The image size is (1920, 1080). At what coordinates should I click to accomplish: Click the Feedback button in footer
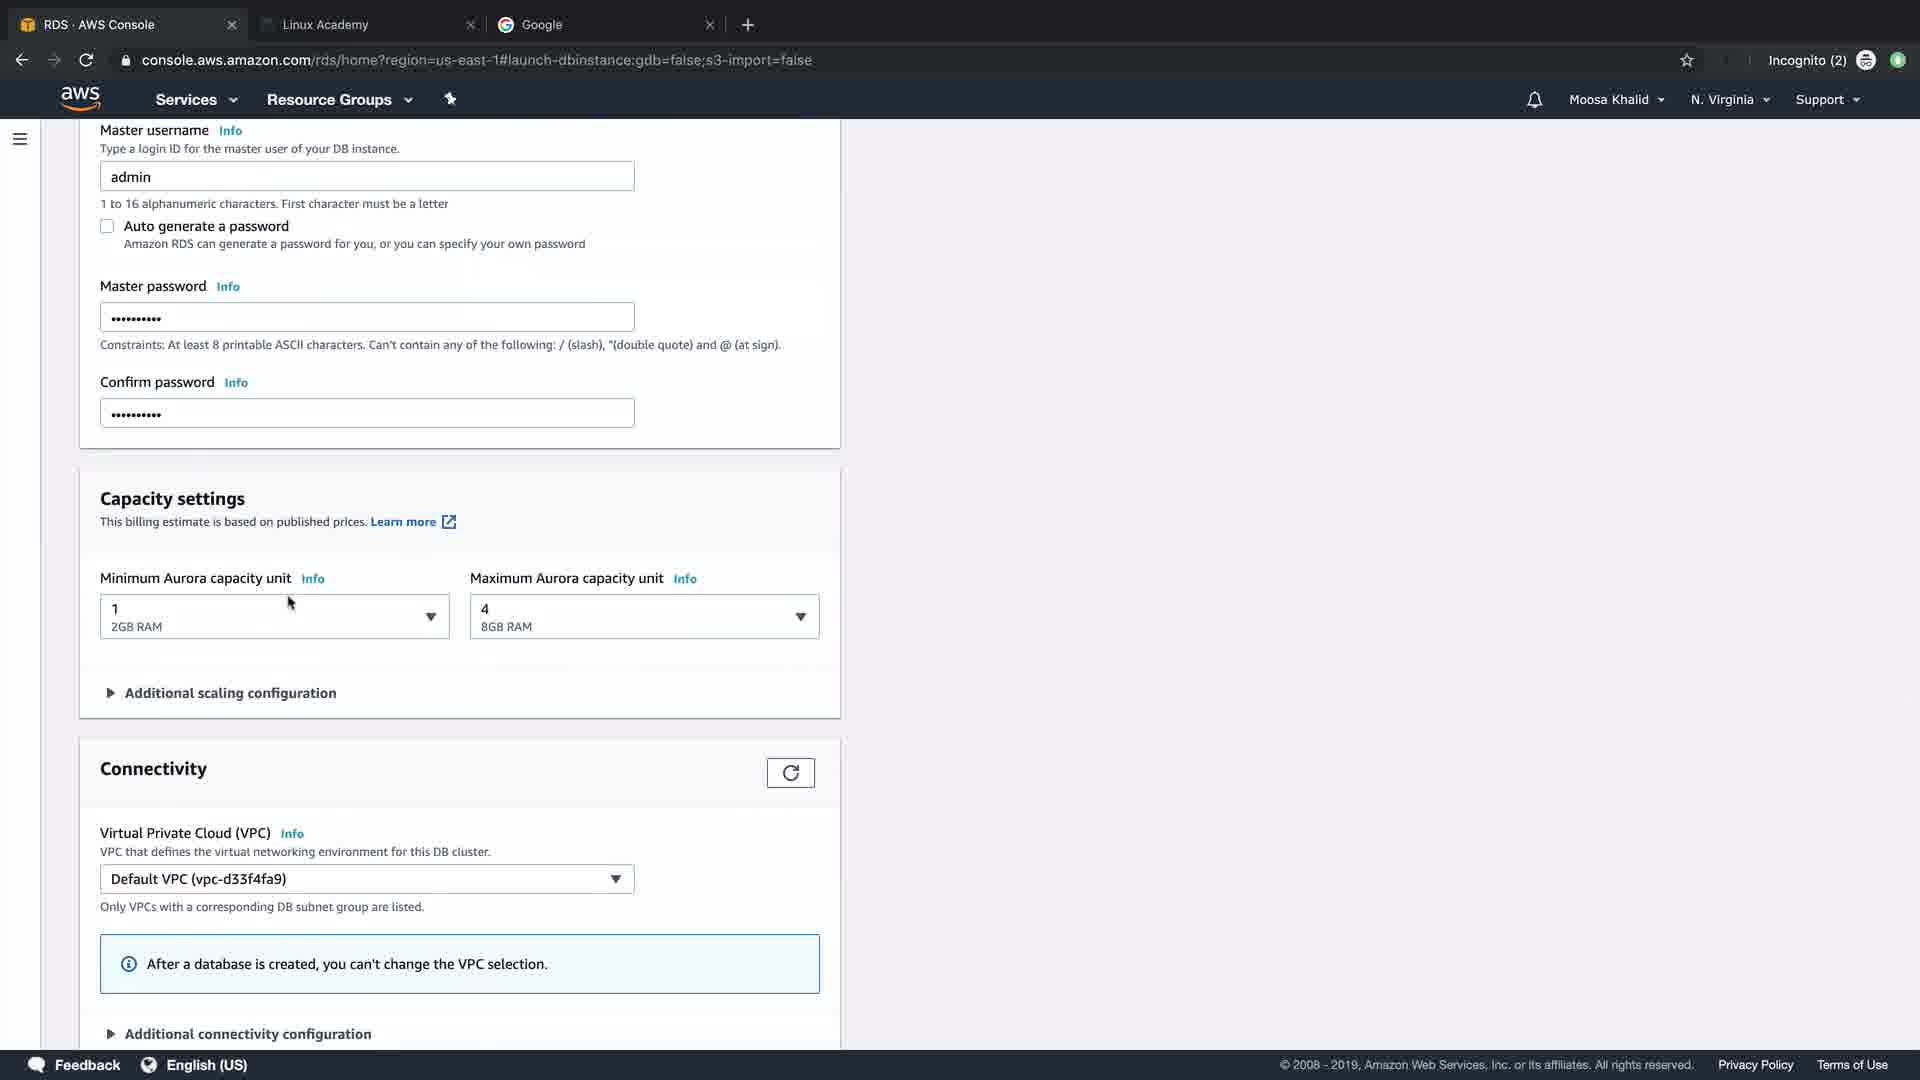pyautogui.click(x=75, y=1065)
